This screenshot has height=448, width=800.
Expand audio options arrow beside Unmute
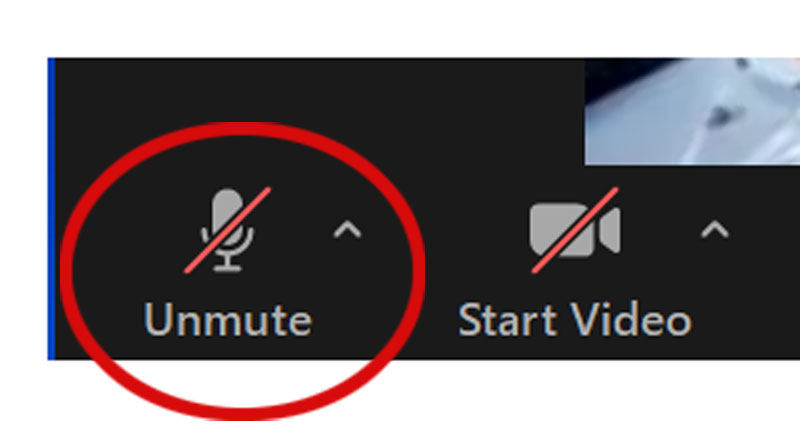pos(347,230)
